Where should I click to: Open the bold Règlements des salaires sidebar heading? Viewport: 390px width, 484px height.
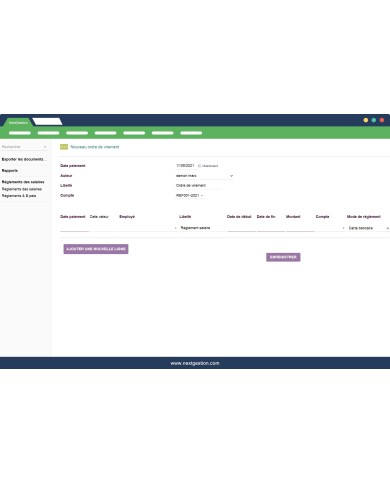[23, 182]
